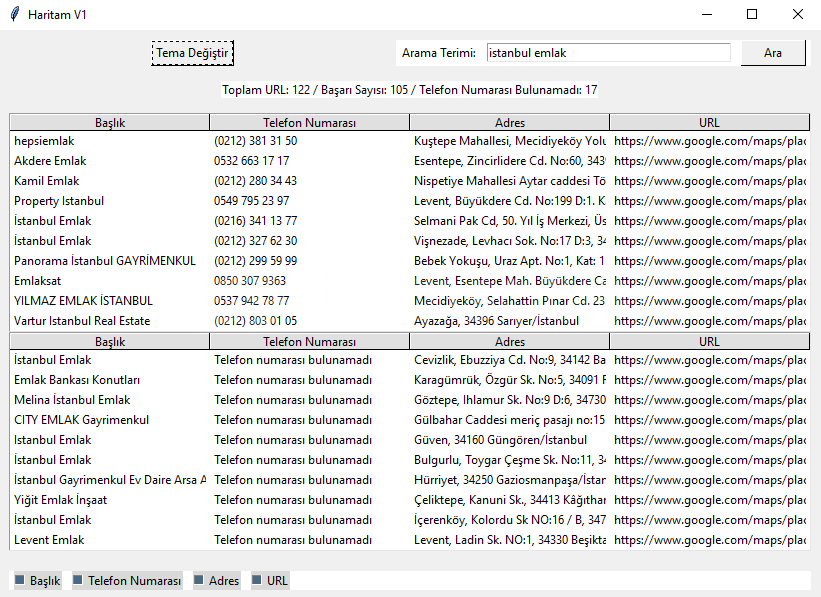Click phone number 0549 795 23 97
Image resolution: width=821 pixels, height=597 pixels.
pos(251,201)
